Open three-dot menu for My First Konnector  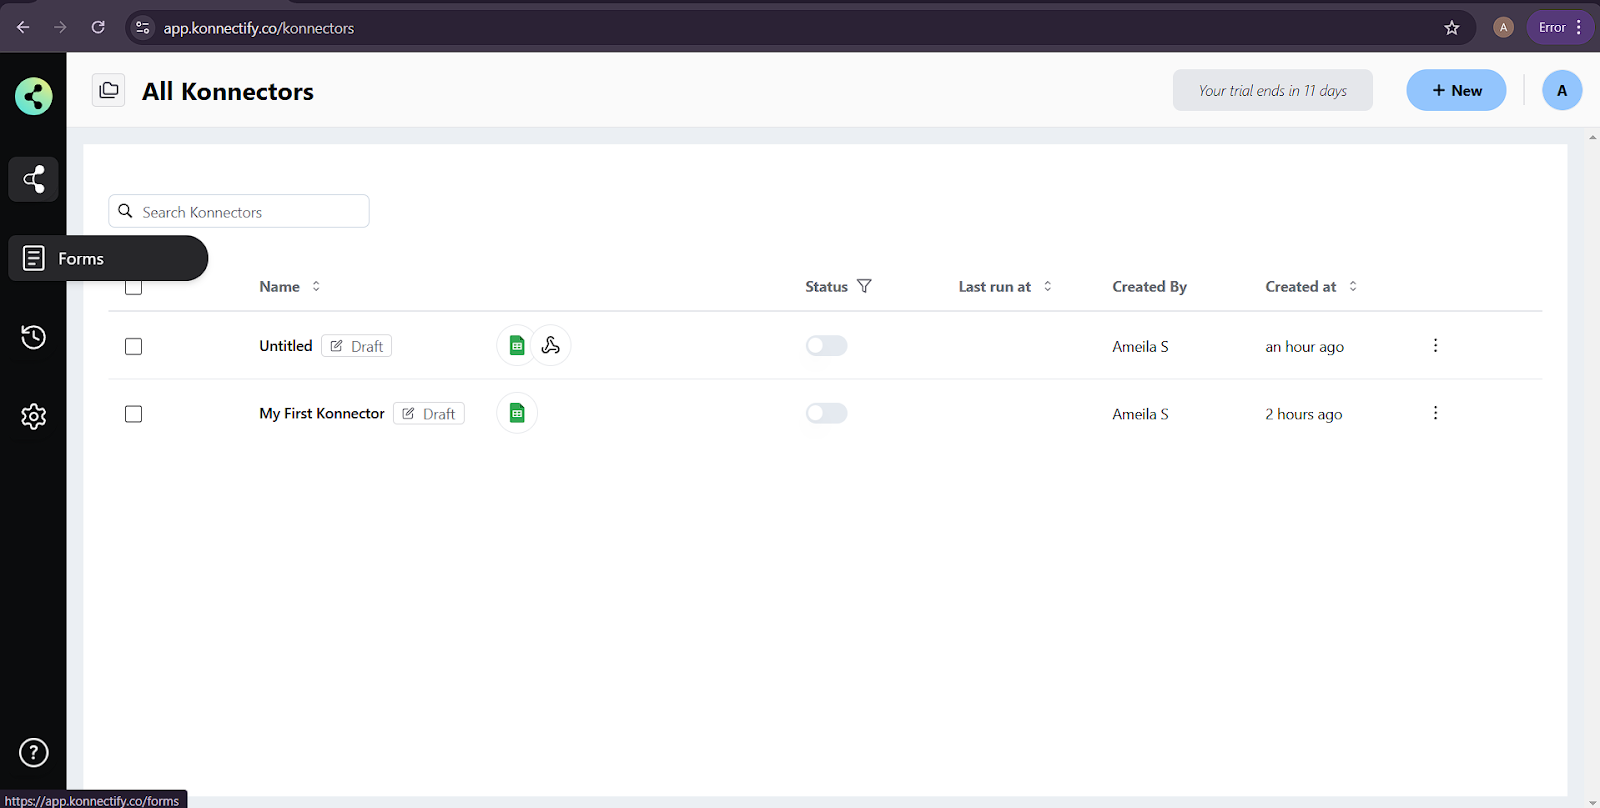pos(1435,413)
